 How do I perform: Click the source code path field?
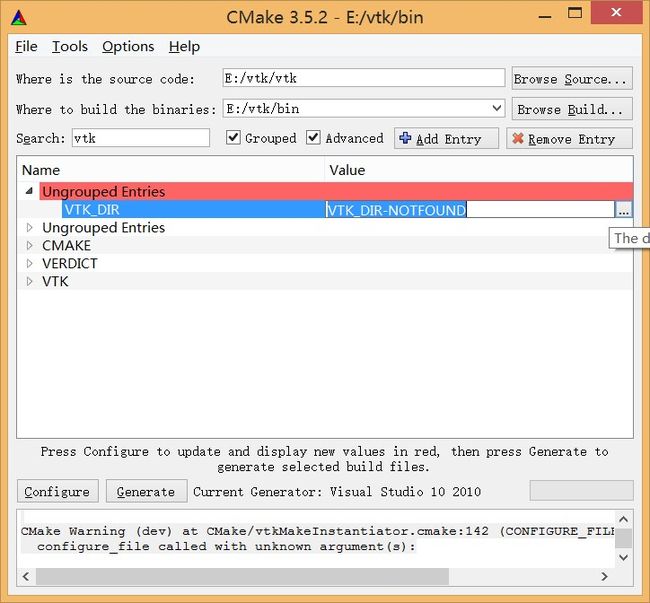pyautogui.click(x=364, y=78)
